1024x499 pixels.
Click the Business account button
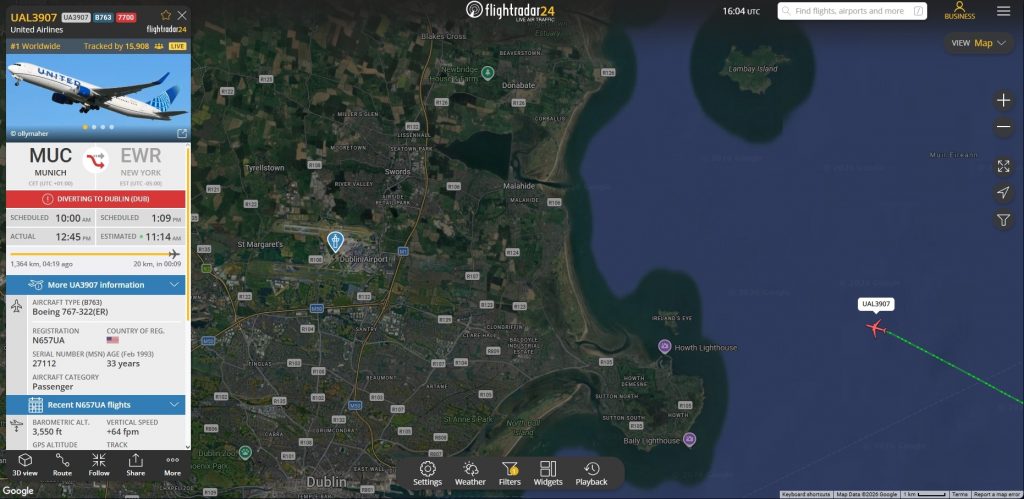(x=959, y=11)
